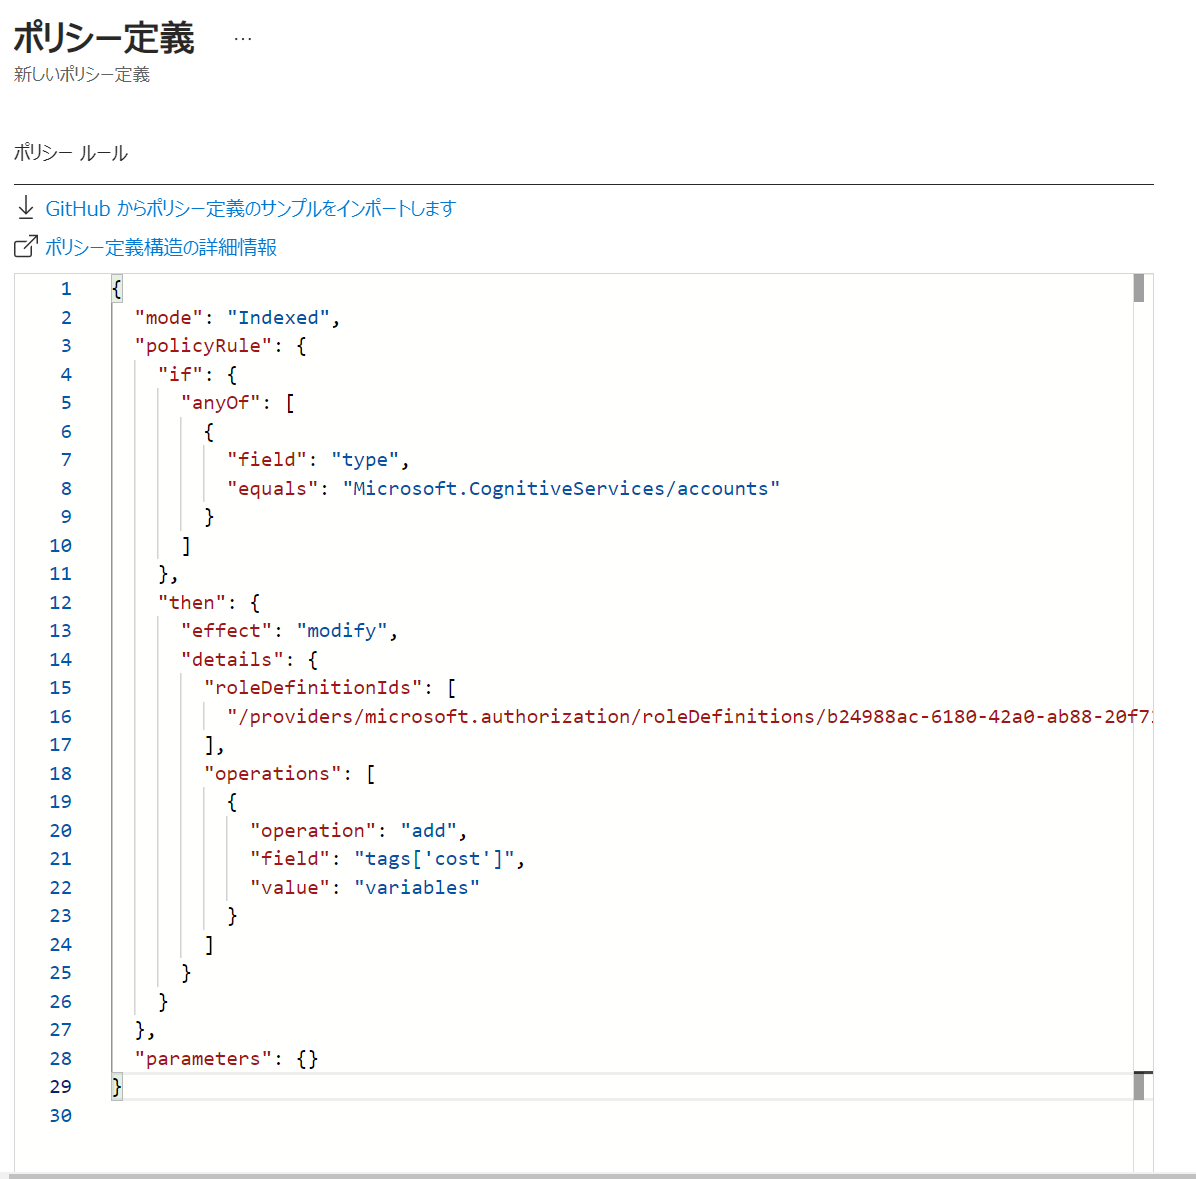Screen dimensions: 1196x1179
Task: Place cursor on the "Indexed" mode value
Action: point(278,317)
